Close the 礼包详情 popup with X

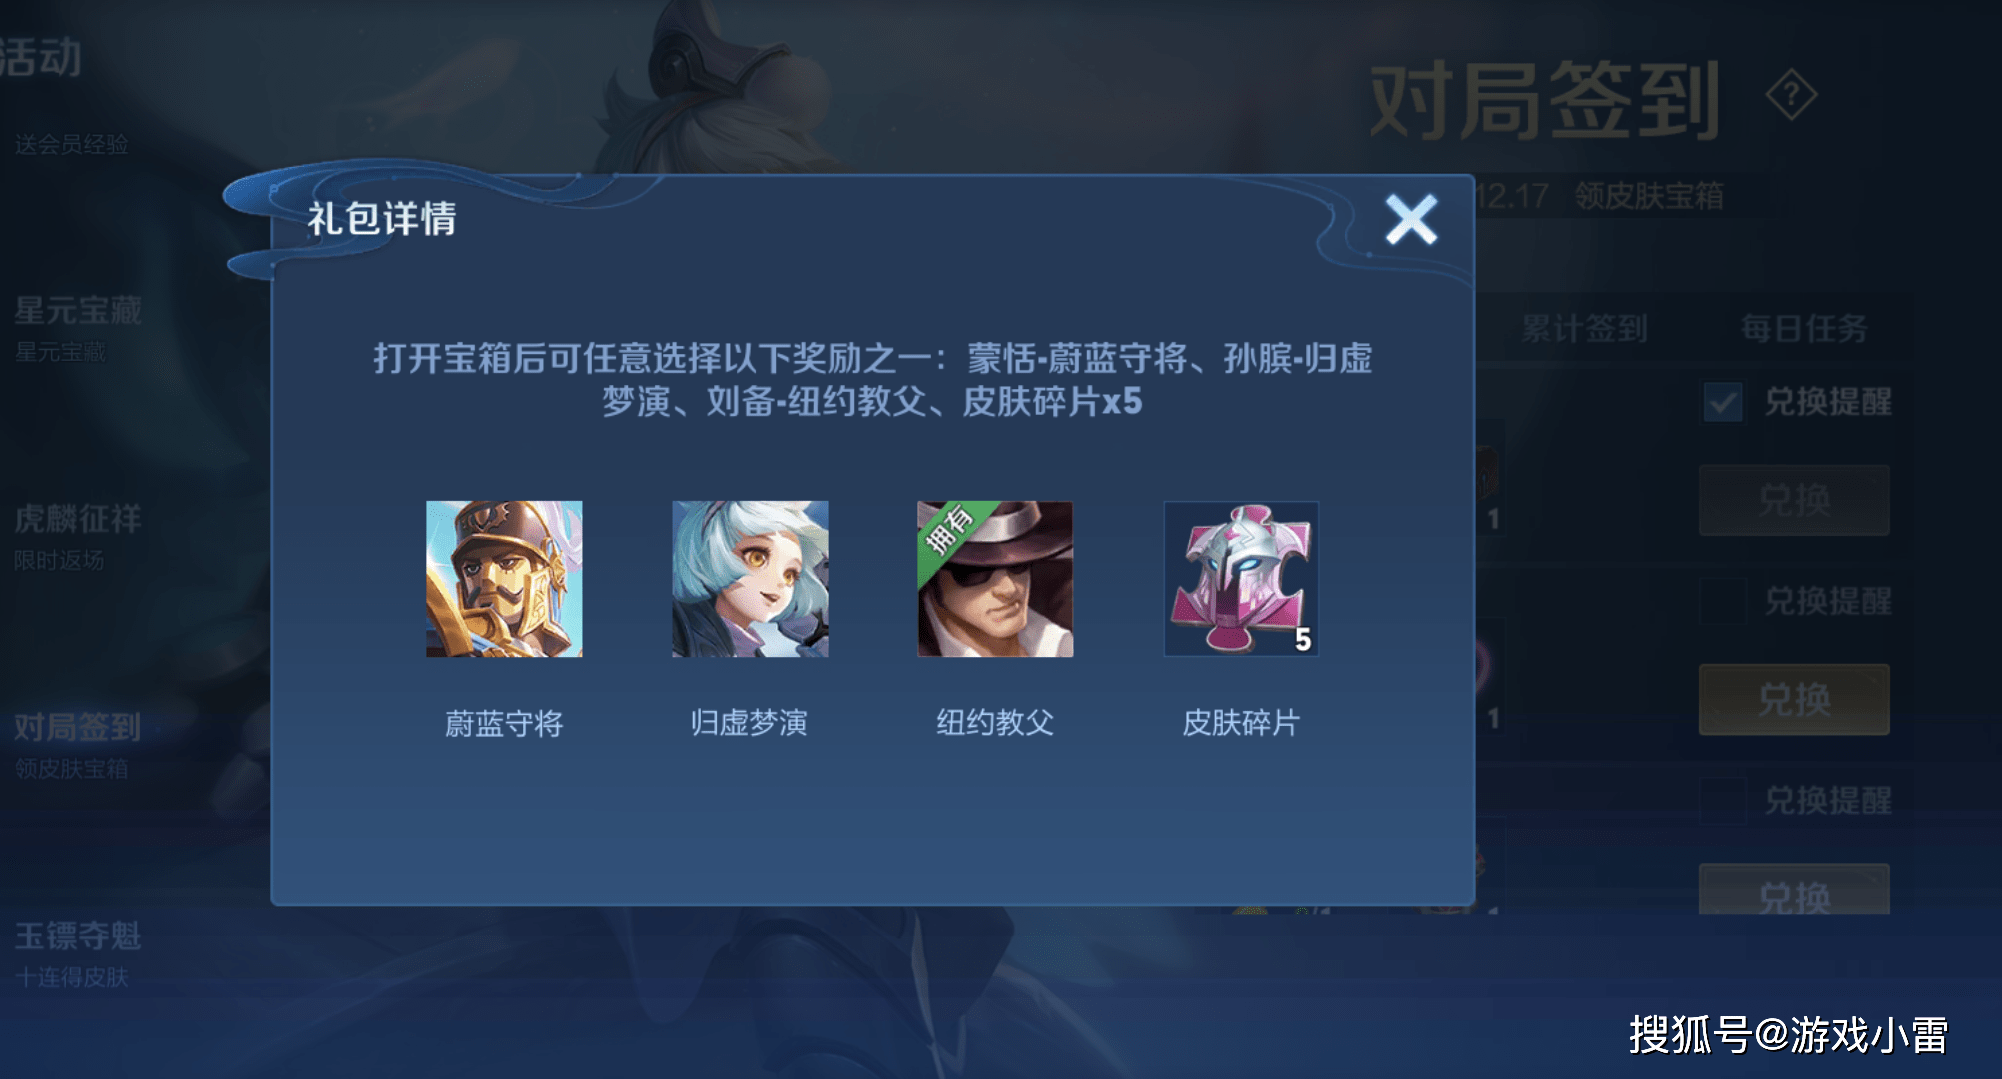pyautogui.click(x=1411, y=220)
